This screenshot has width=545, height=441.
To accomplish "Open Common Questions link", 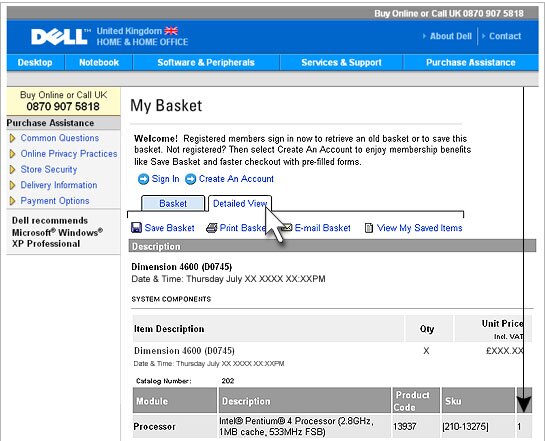I will [x=60, y=138].
